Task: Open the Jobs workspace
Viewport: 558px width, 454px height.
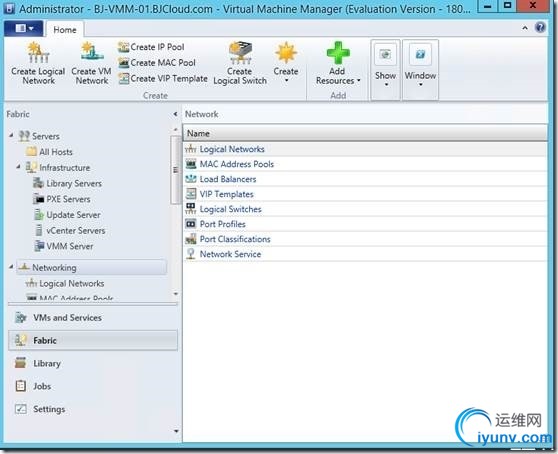Action: click(93, 386)
